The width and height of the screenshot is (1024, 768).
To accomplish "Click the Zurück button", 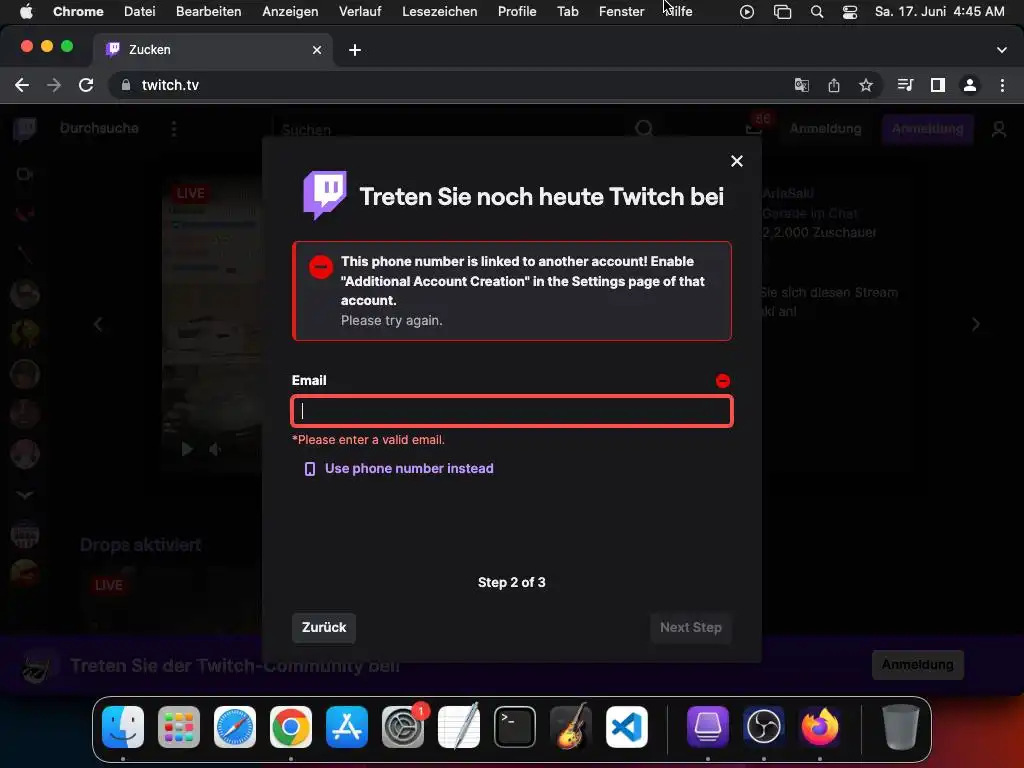I will 324,628.
